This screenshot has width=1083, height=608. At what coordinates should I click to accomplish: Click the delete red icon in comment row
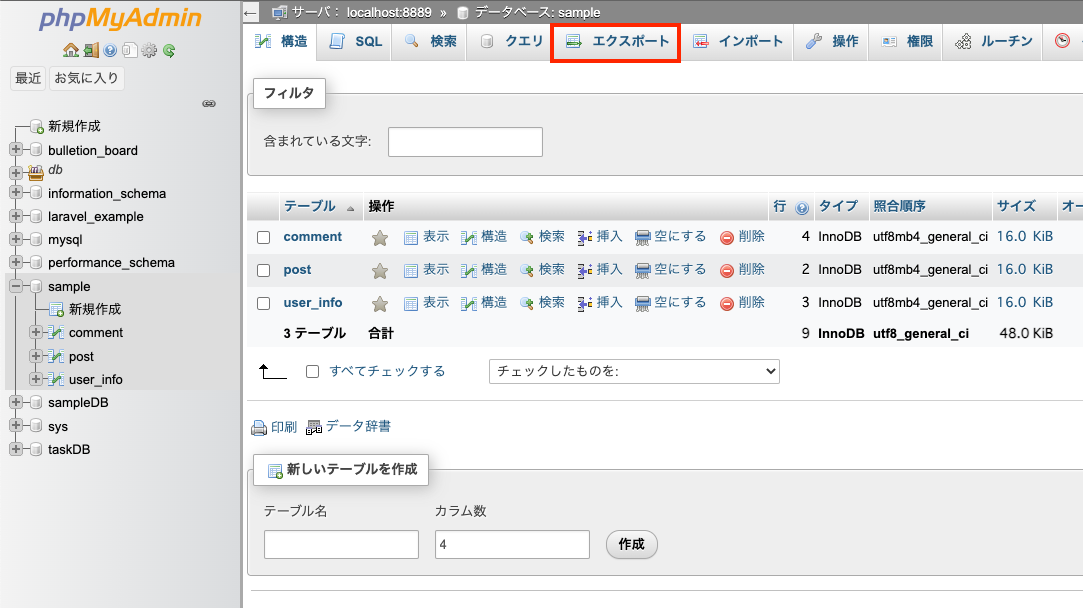[727, 238]
